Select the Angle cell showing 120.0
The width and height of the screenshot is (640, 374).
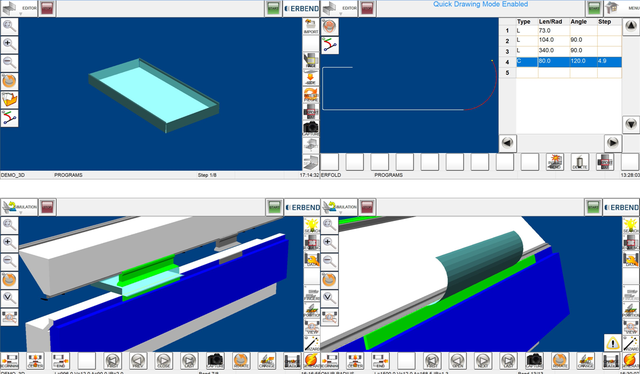pyautogui.click(x=583, y=62)
